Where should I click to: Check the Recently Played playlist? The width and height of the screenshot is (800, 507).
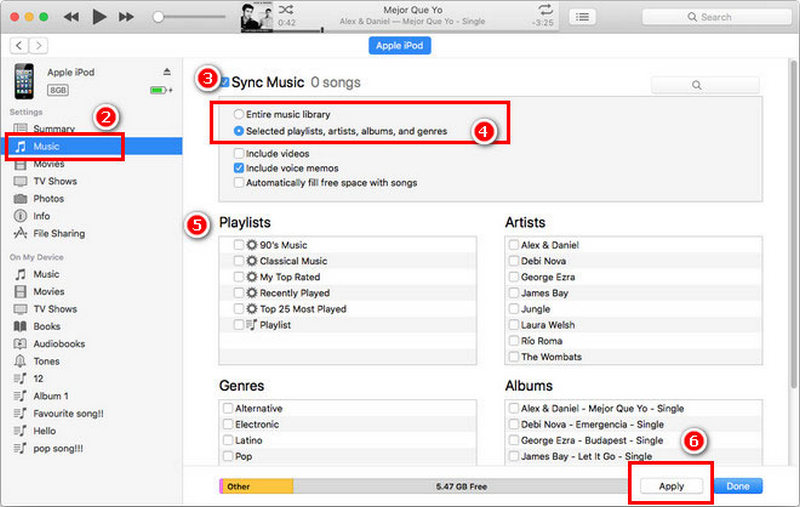(238, 293)
